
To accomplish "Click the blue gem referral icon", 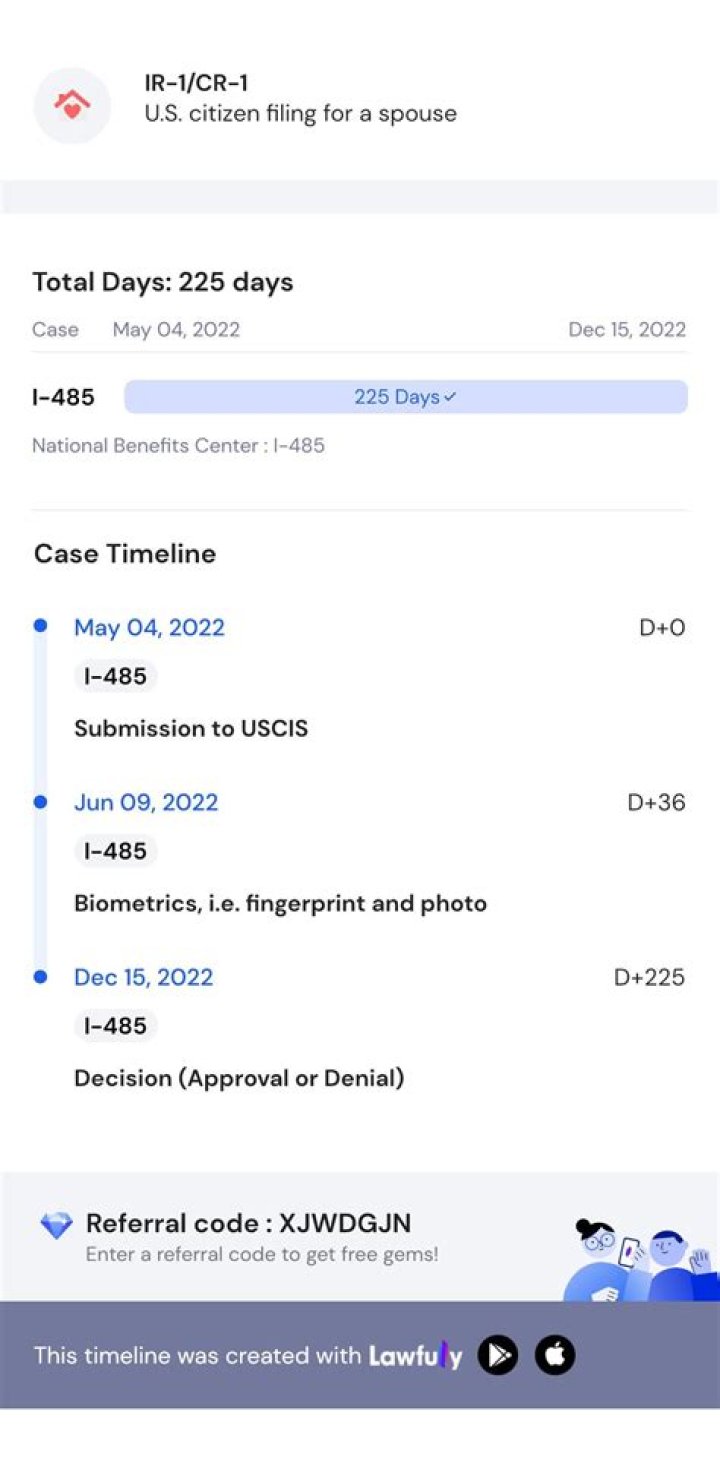I will 56,1225.
